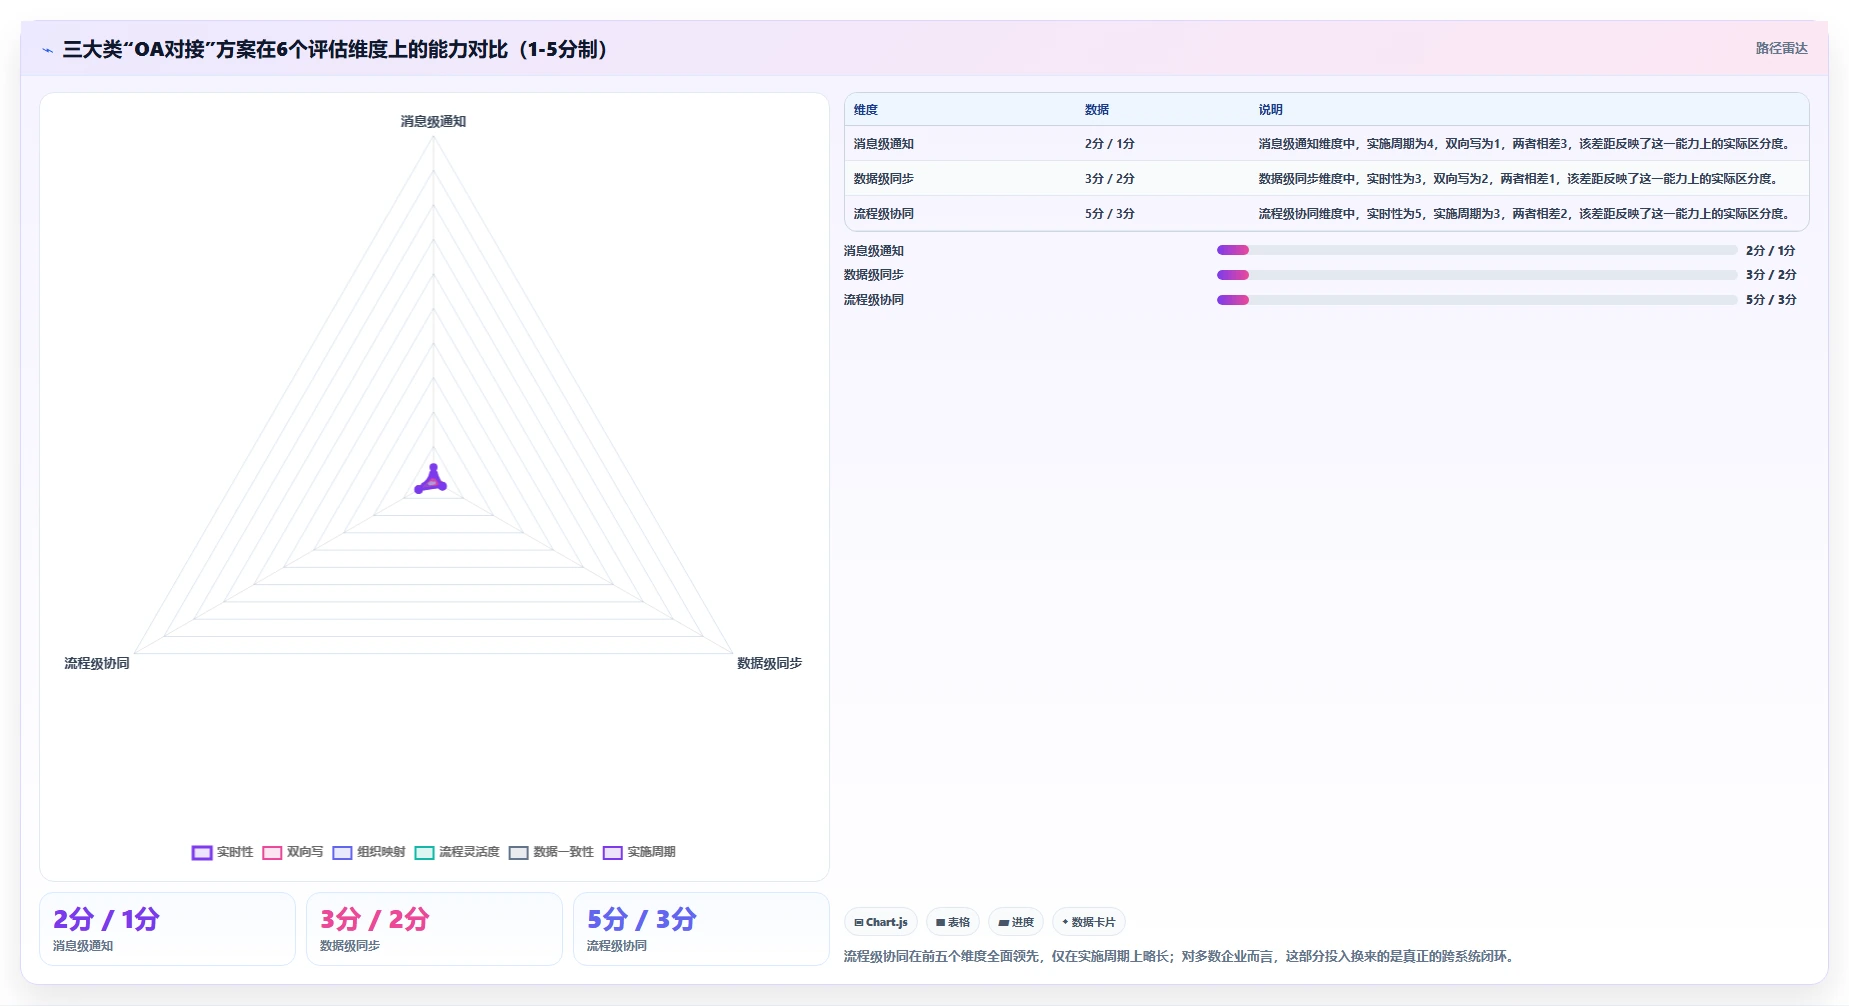
Task: Click 3分 / 2分 value beside the progress bar
Action: (1771, 275)
